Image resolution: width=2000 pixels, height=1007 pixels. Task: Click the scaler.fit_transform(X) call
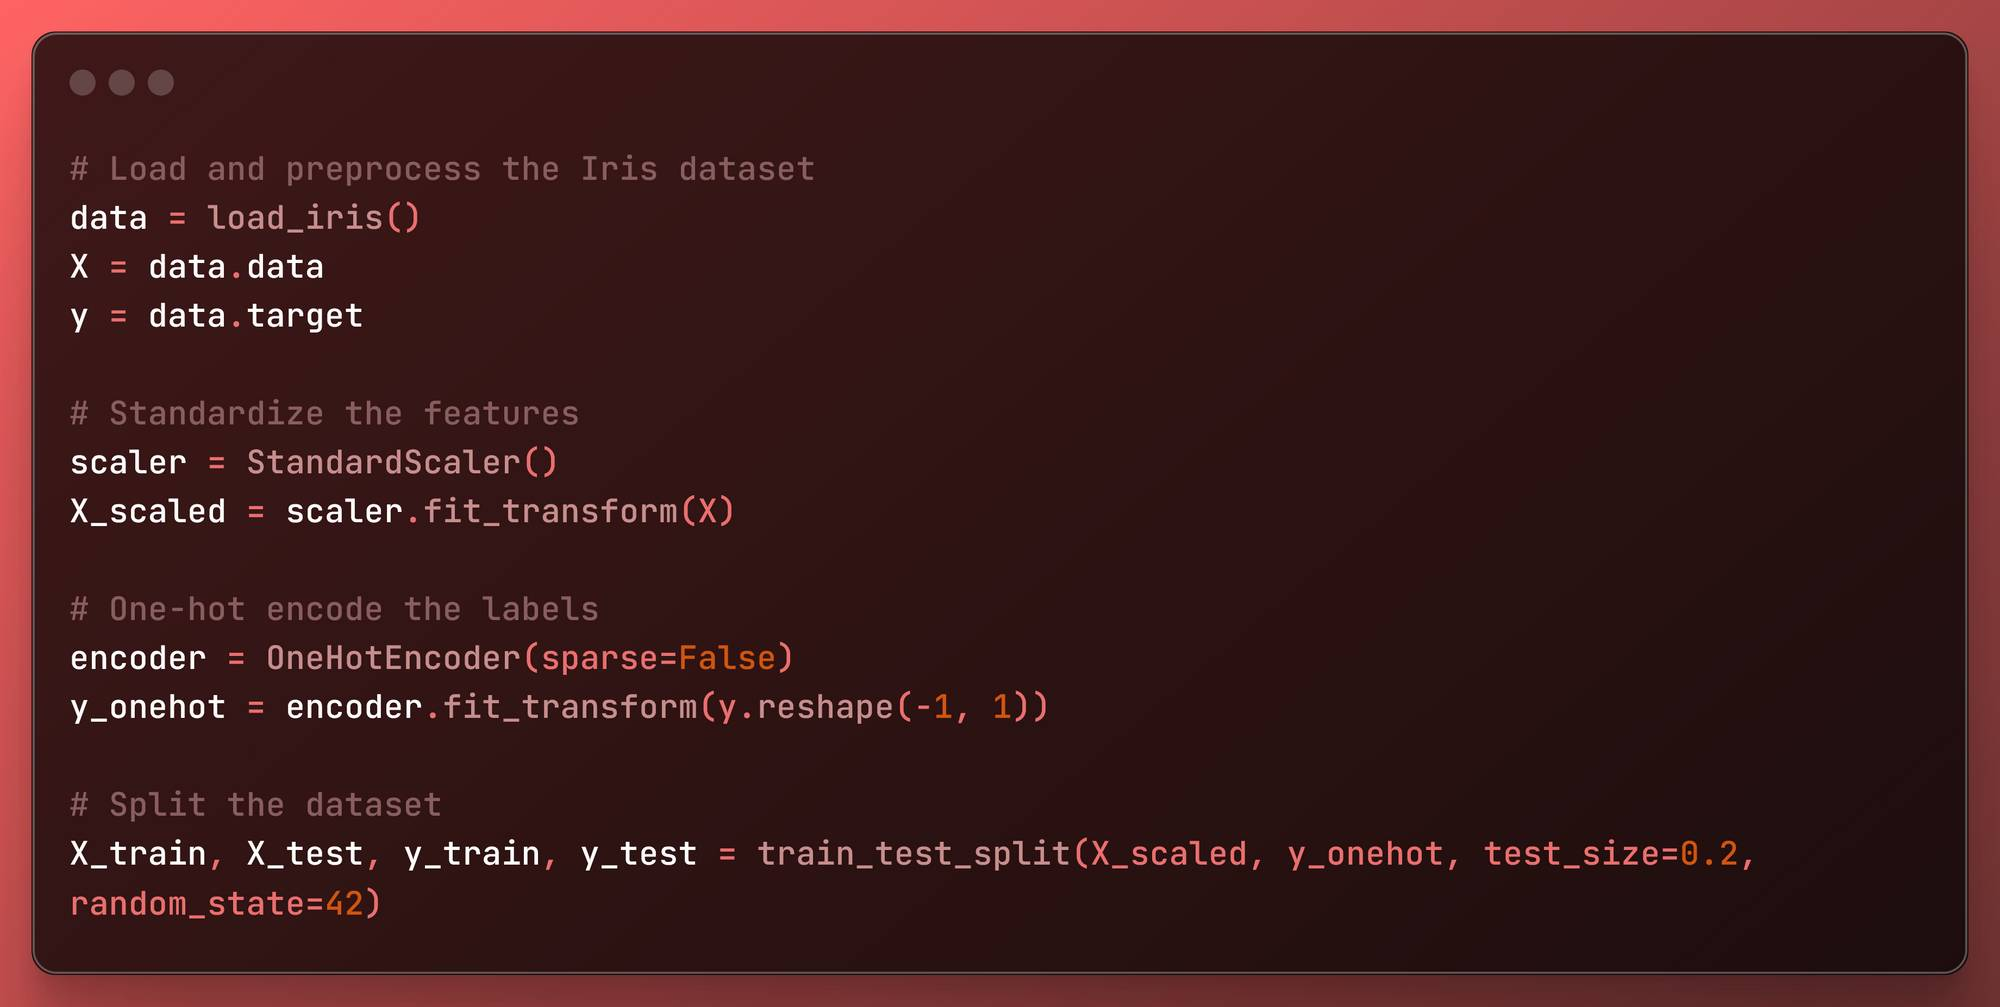click(510, 512)
